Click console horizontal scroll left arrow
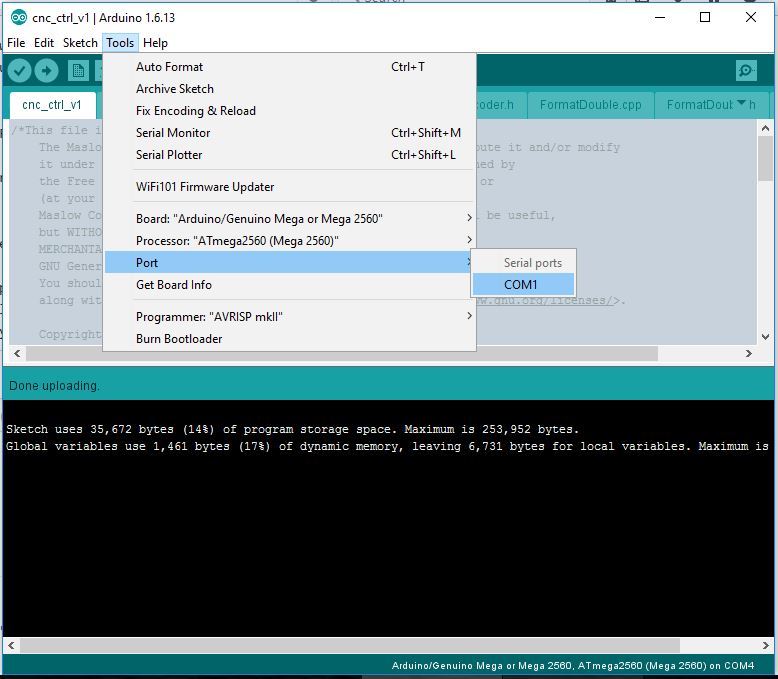778x679 pixels. tap(11, 645)
